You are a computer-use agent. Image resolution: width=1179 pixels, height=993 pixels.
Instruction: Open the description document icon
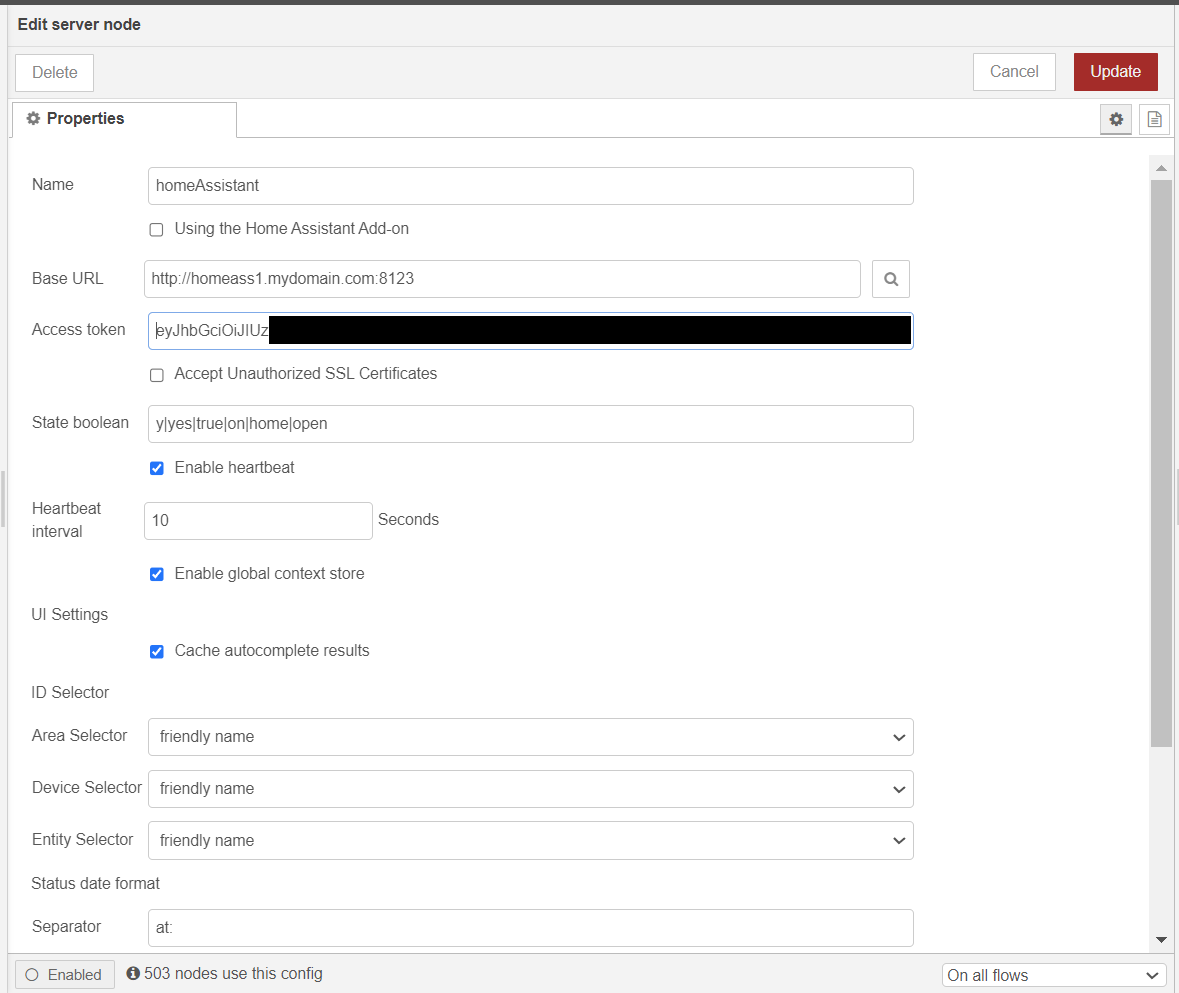tap(1154, 119)
